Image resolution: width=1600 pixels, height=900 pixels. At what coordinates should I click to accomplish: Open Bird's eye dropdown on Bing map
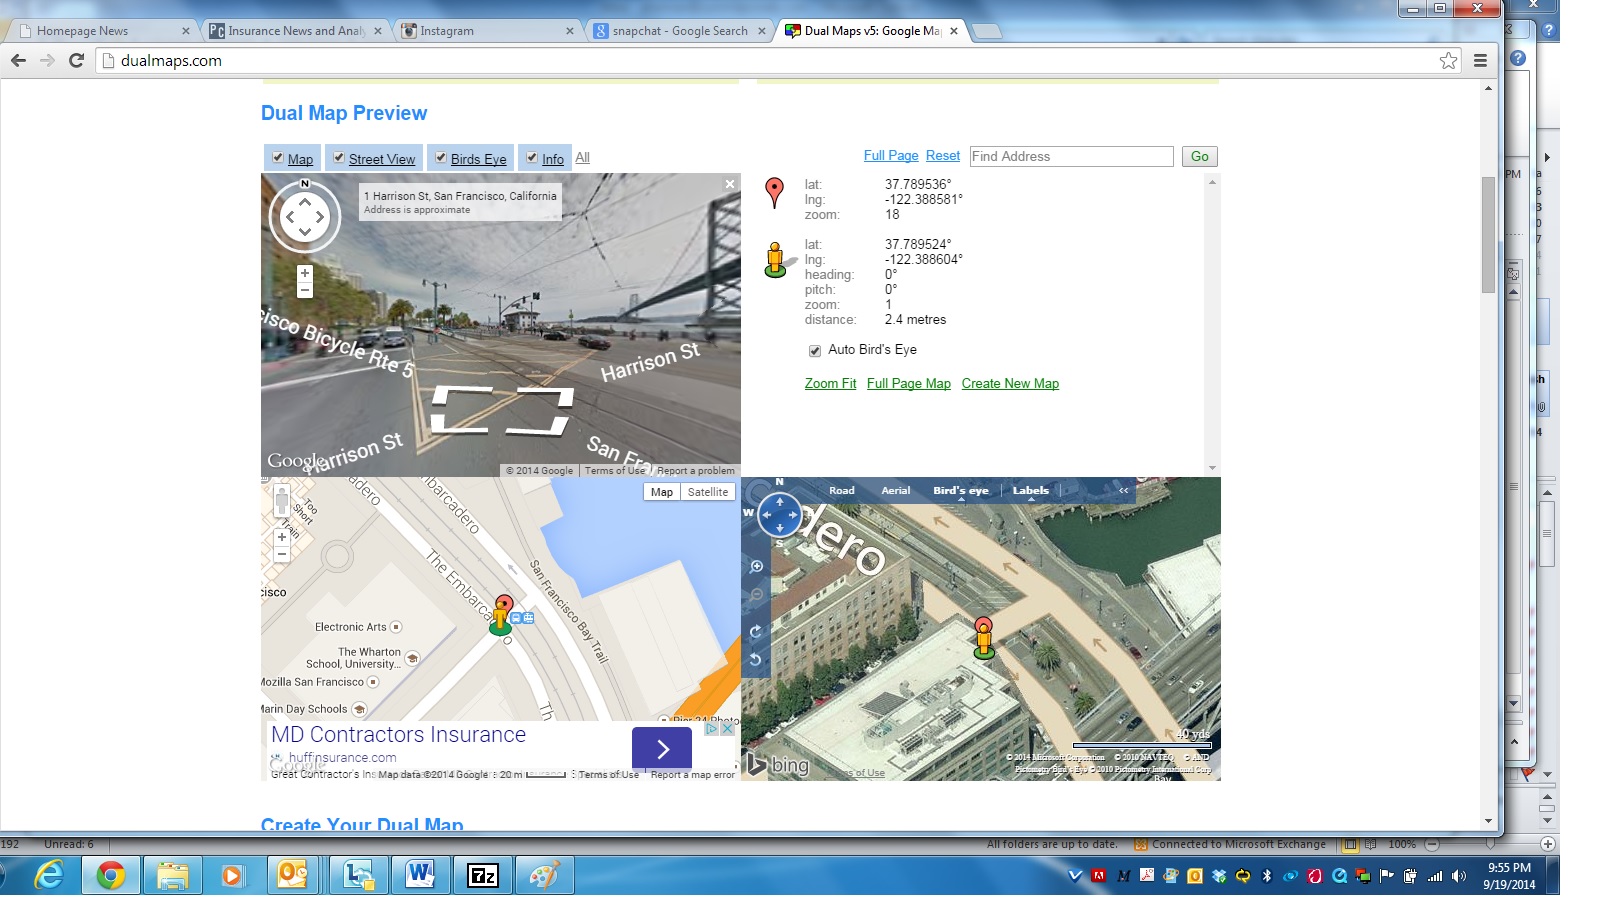tap(960, 491)
